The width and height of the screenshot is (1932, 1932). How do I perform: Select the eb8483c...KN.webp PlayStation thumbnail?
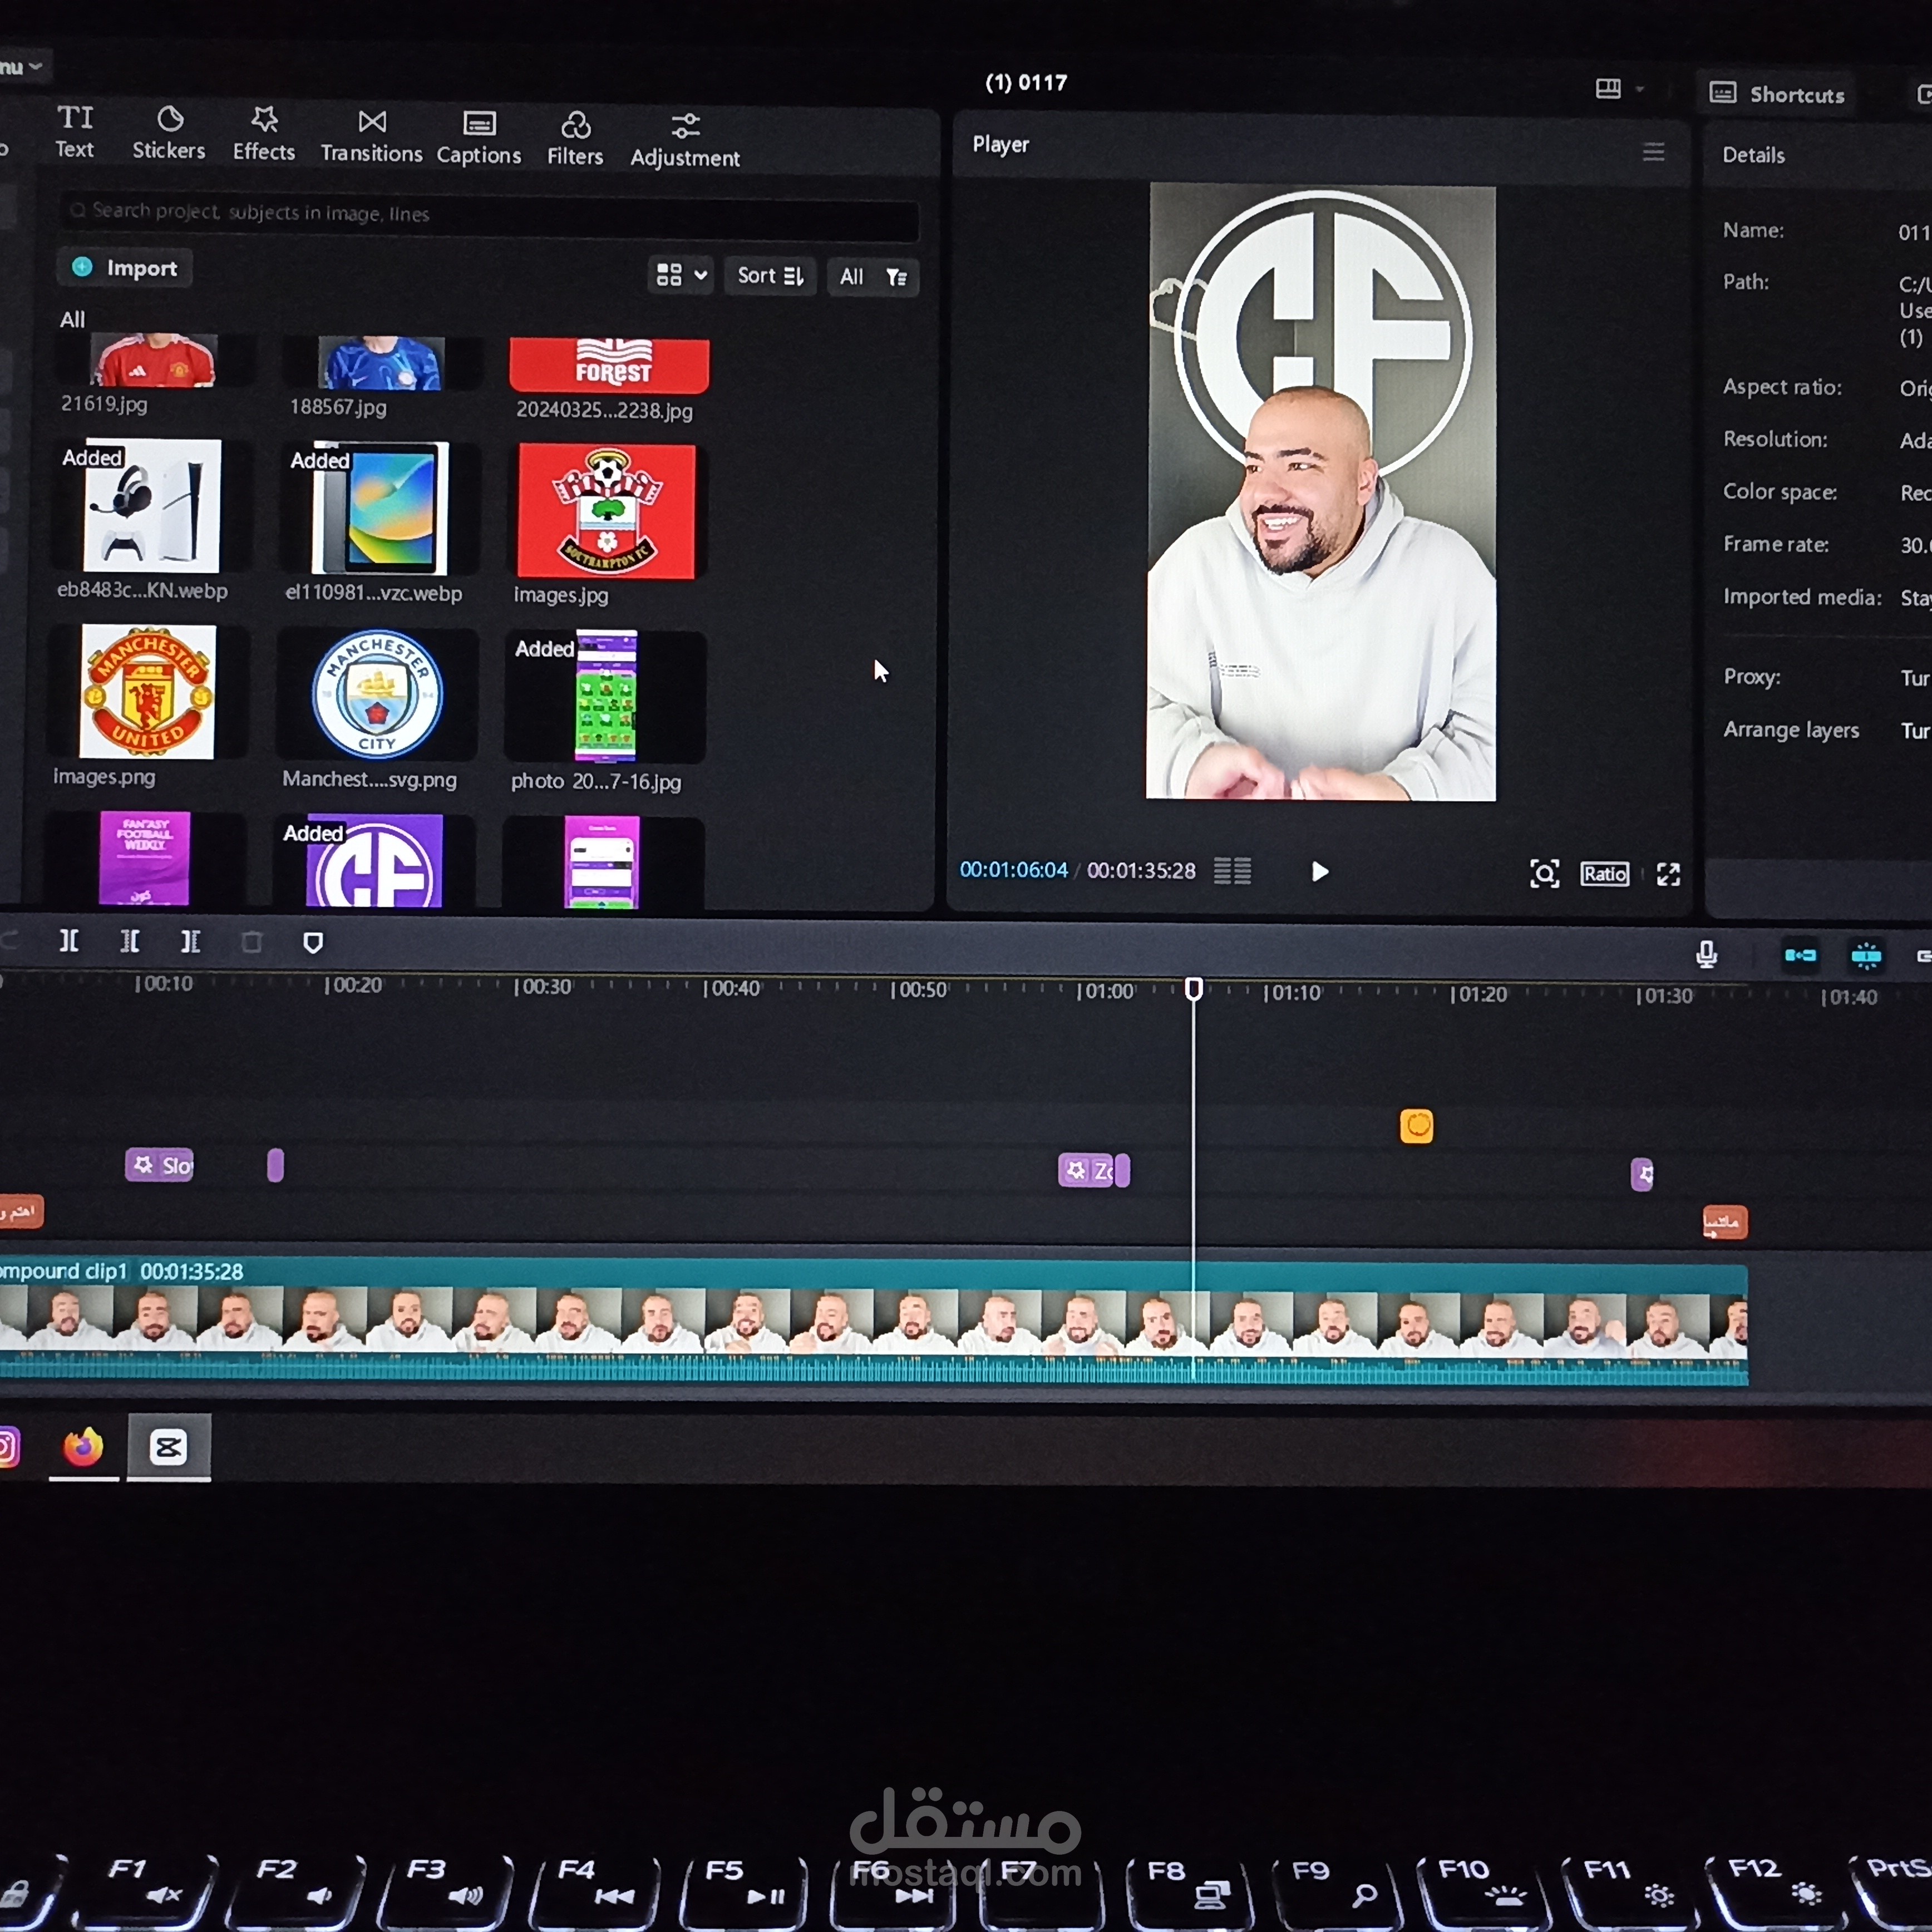(151, 506)
